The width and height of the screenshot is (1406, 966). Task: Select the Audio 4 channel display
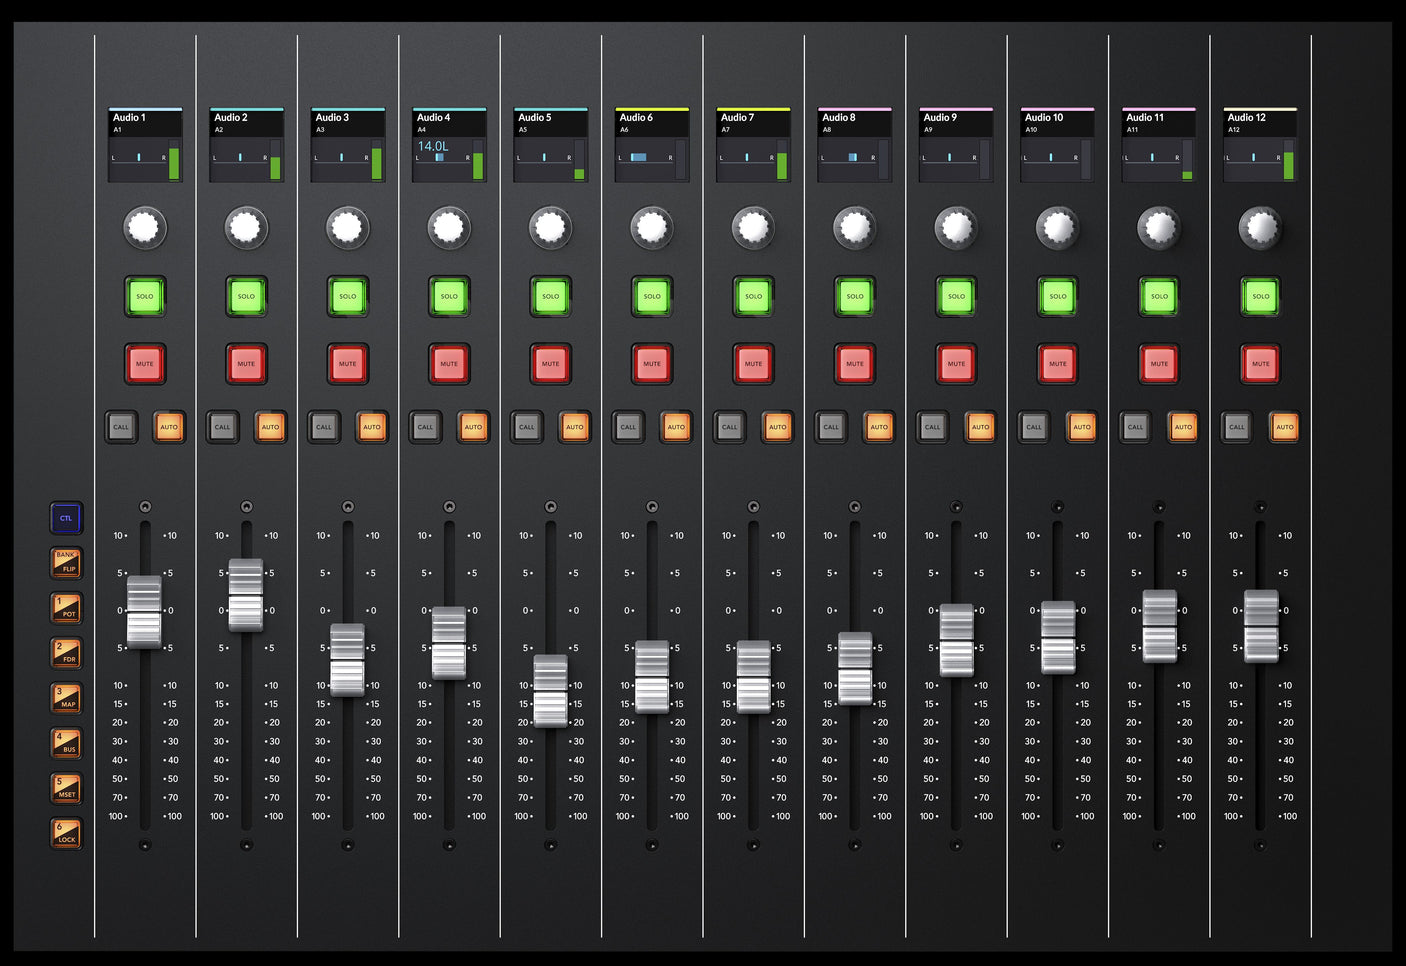click(x=448, y=145)
